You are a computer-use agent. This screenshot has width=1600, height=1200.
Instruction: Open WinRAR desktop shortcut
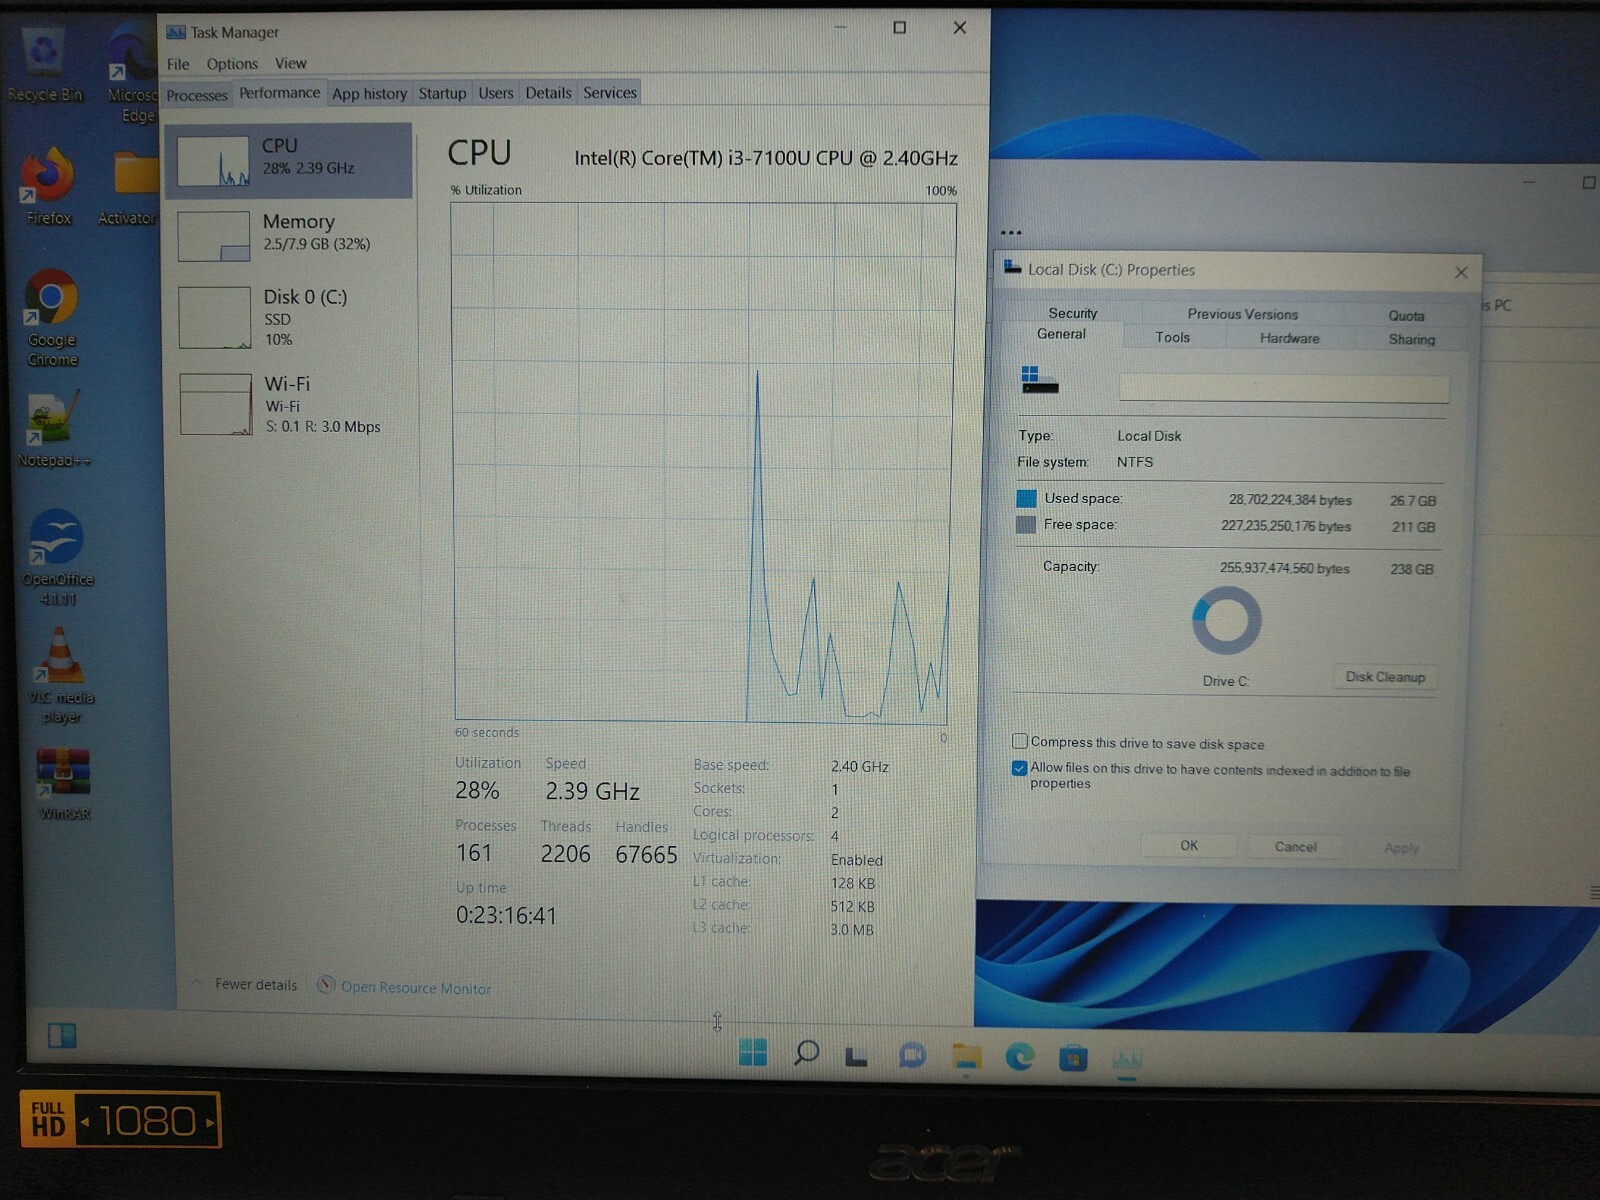coord(63,784)
